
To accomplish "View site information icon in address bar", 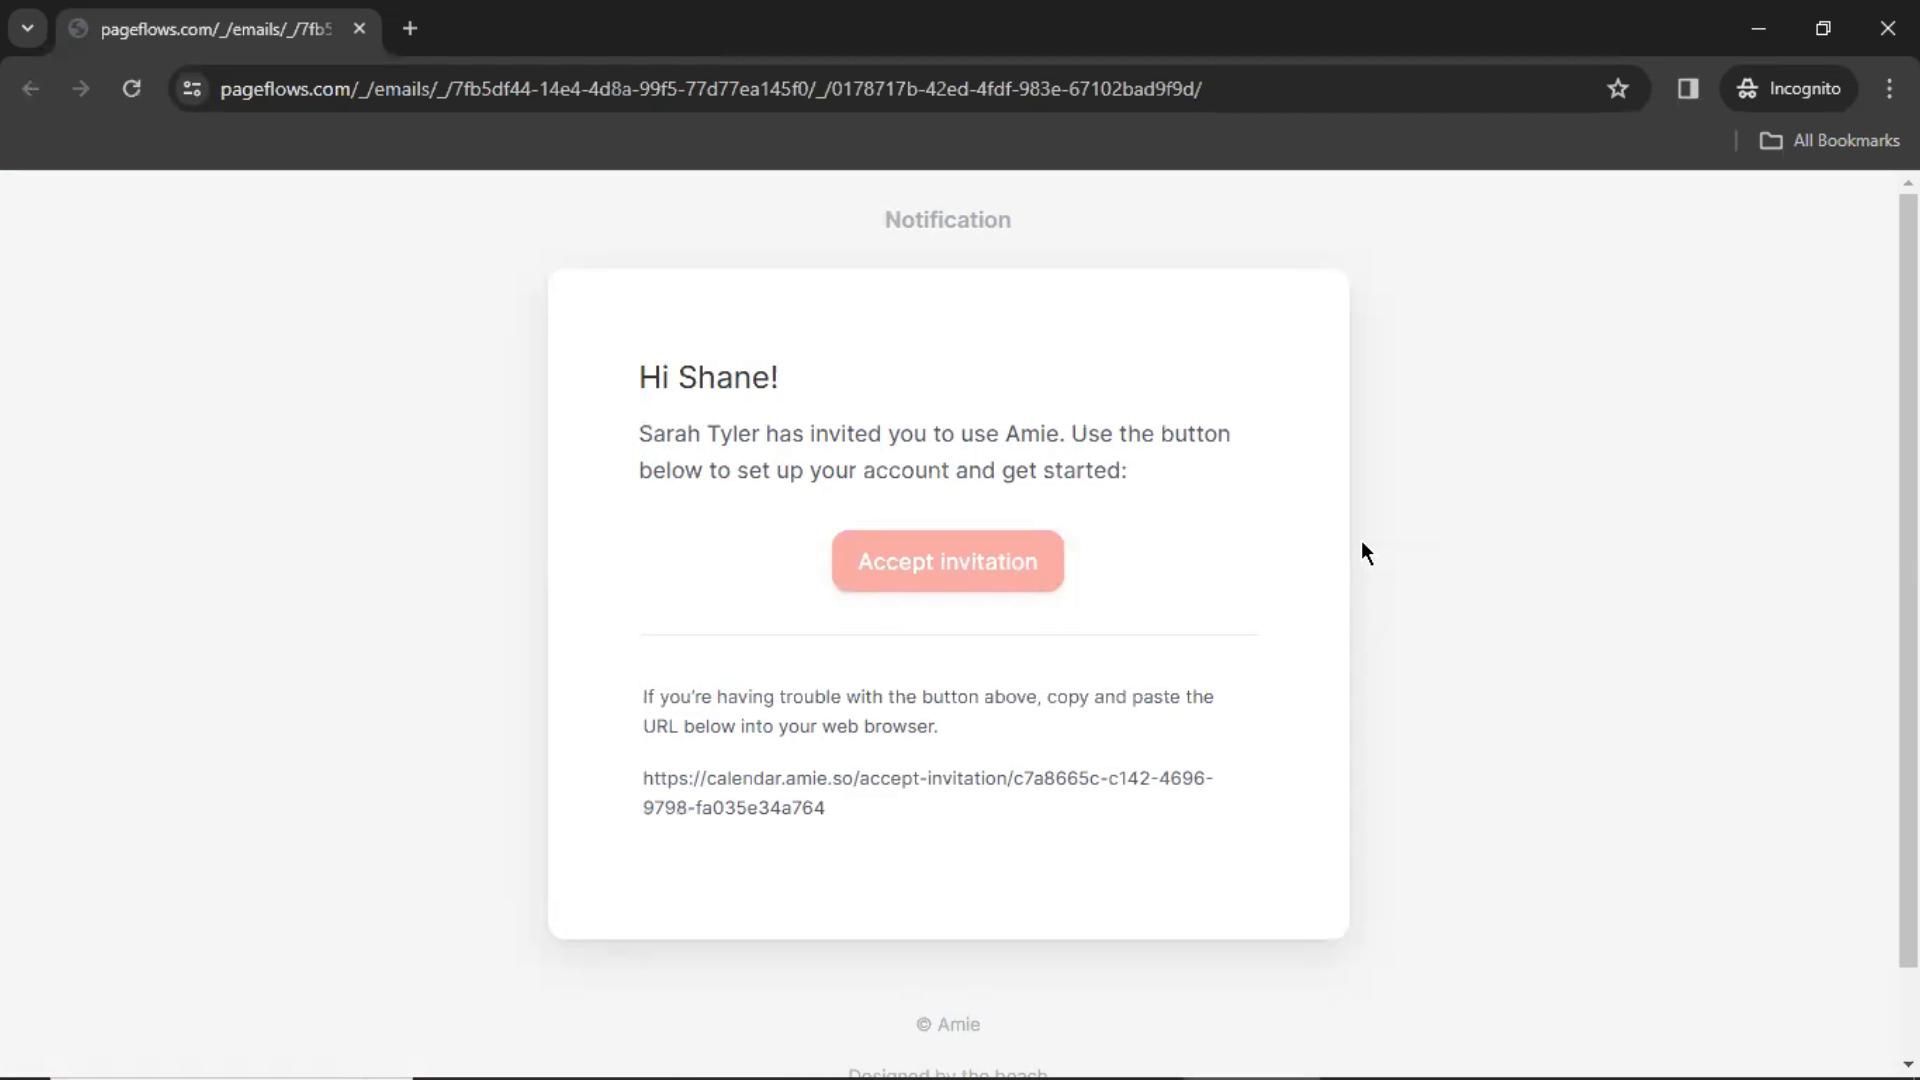I will [192, 89].
